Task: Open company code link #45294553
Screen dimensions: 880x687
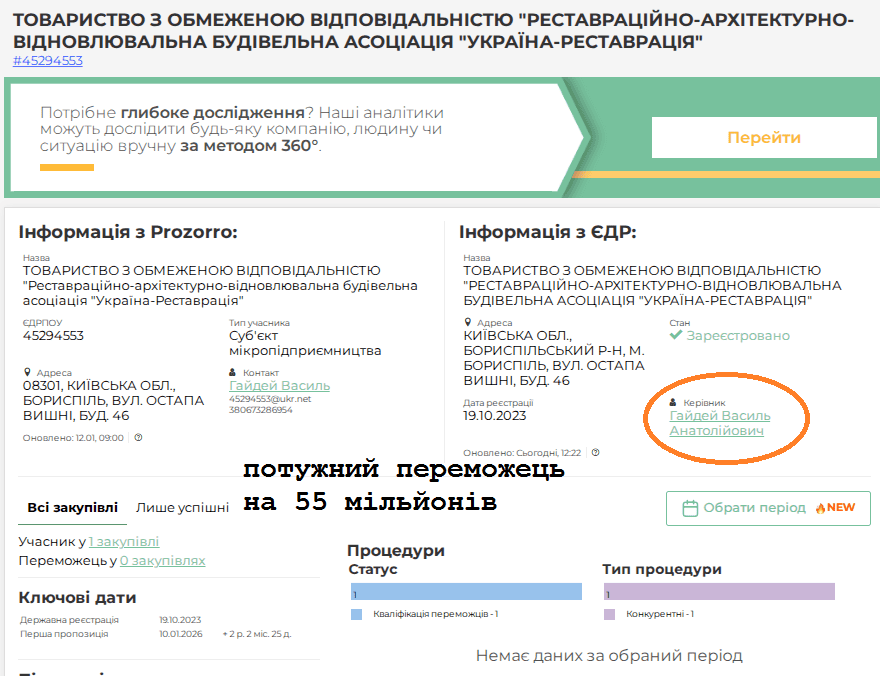Action: click(x=48, y=61)
